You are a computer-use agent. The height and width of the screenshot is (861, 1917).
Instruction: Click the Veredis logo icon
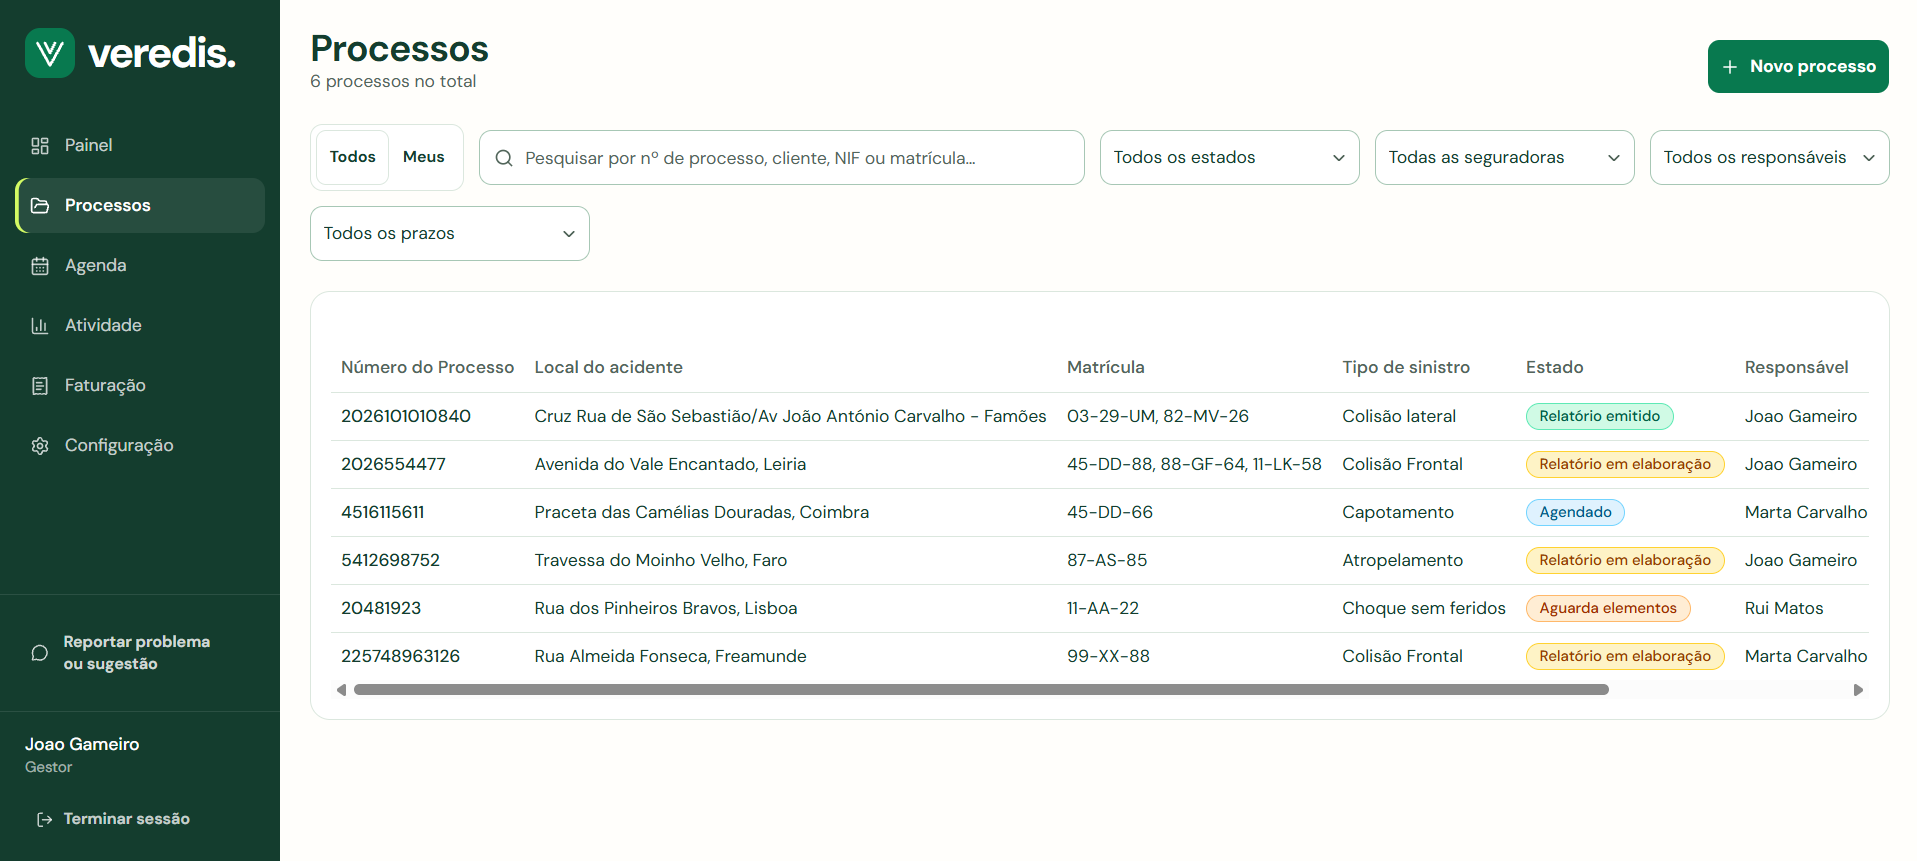coord(50,53)
